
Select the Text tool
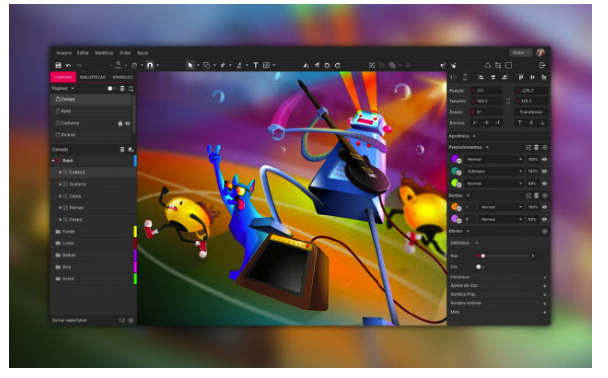point(256,66)
